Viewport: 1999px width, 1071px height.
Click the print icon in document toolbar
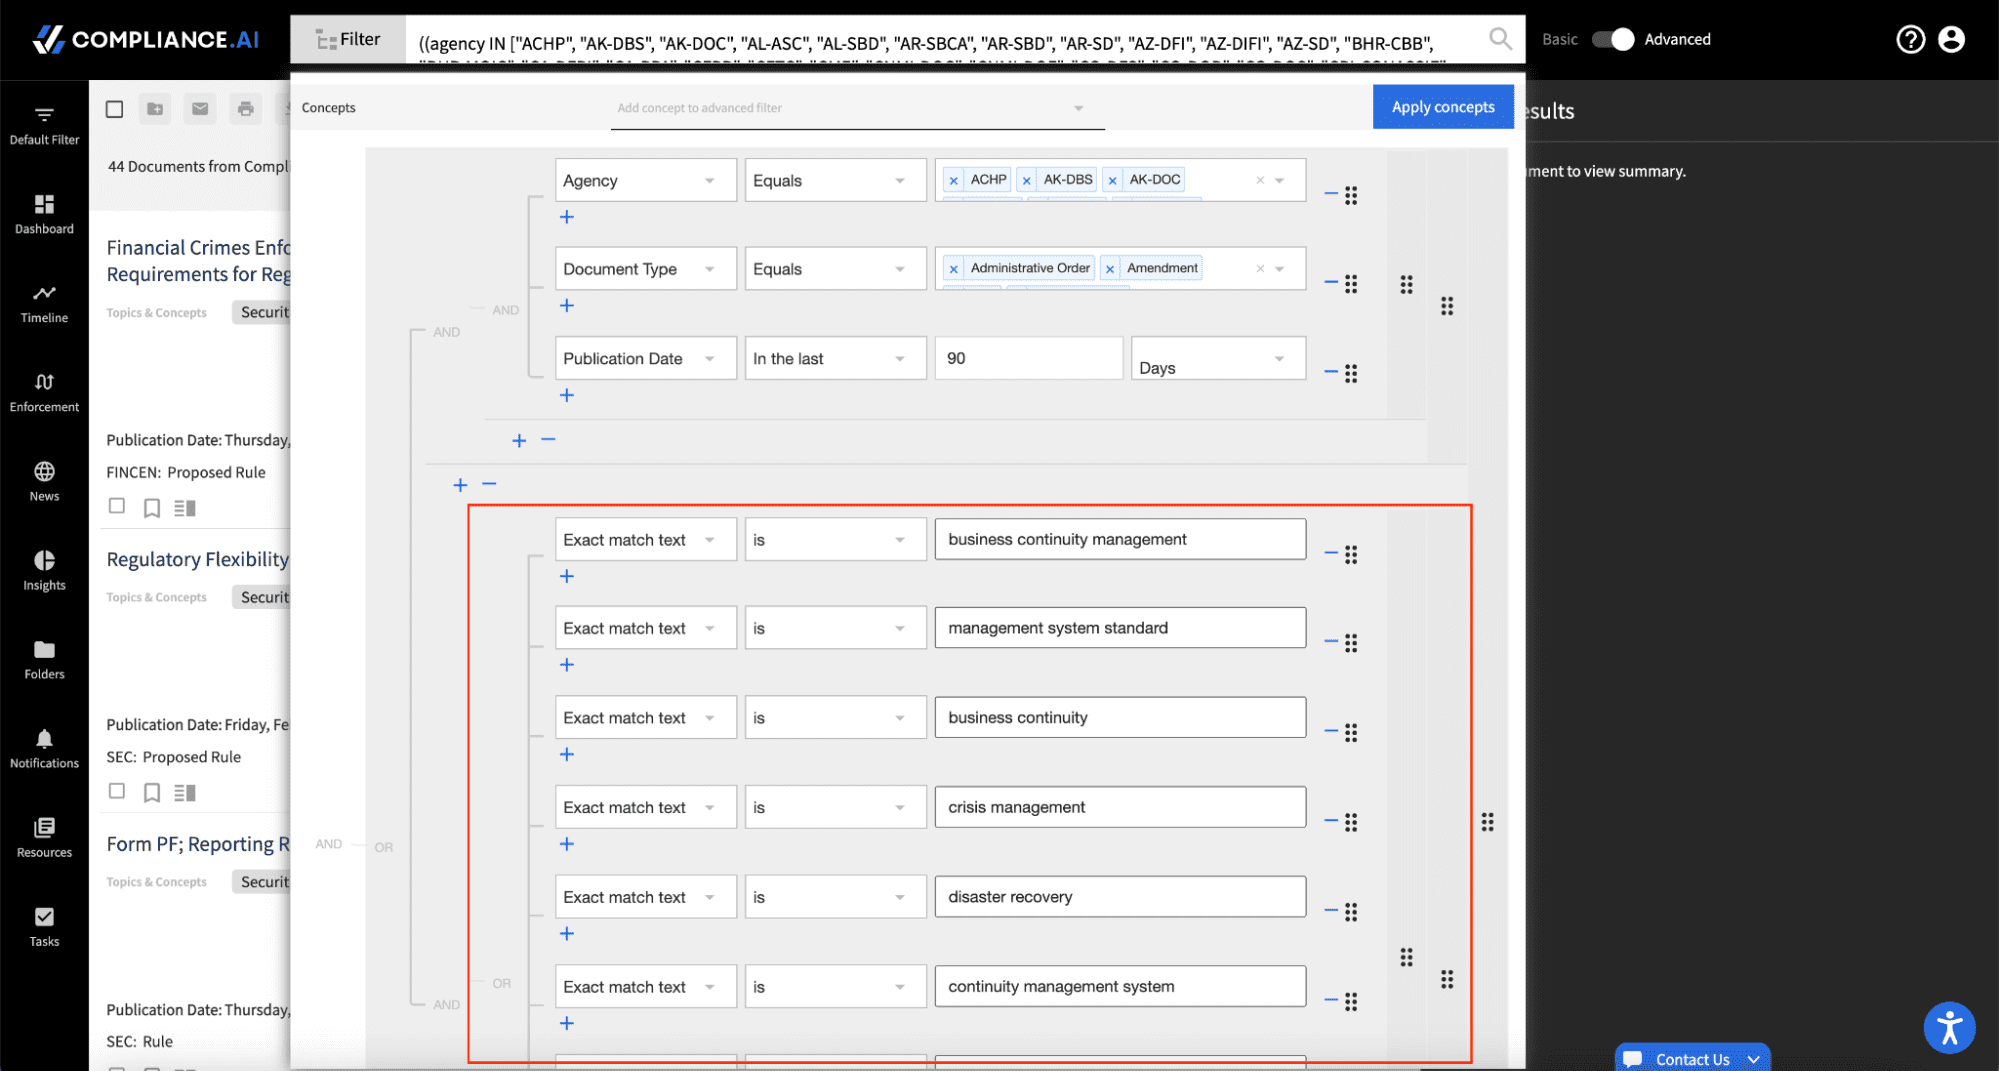click(x=245, y=109)
